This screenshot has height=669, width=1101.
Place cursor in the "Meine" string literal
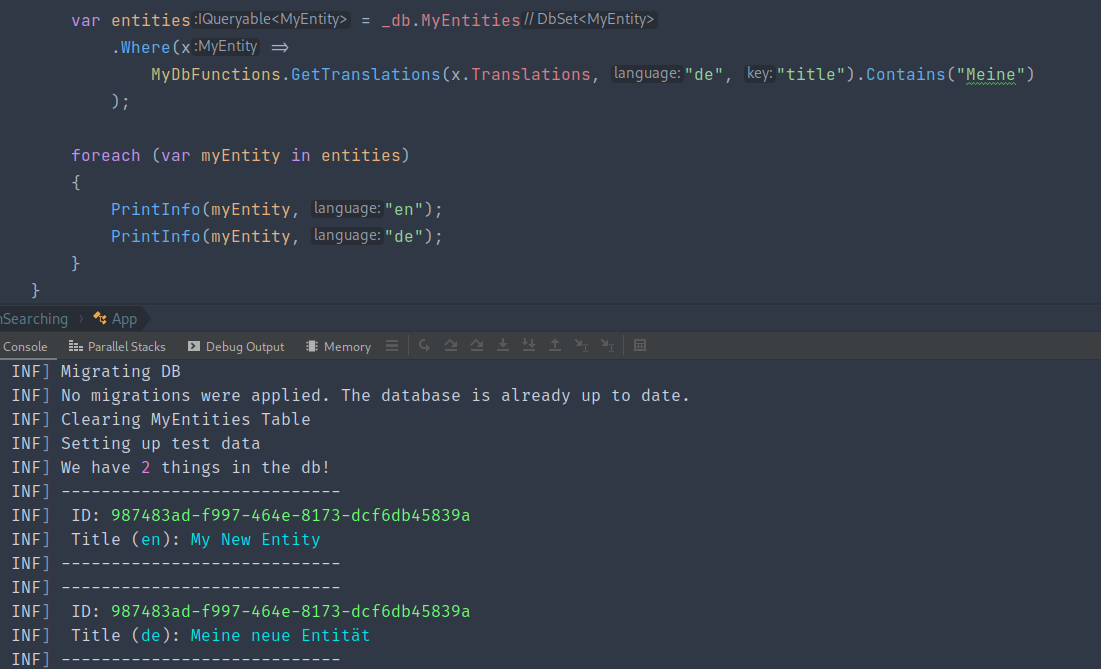[989, 74]
